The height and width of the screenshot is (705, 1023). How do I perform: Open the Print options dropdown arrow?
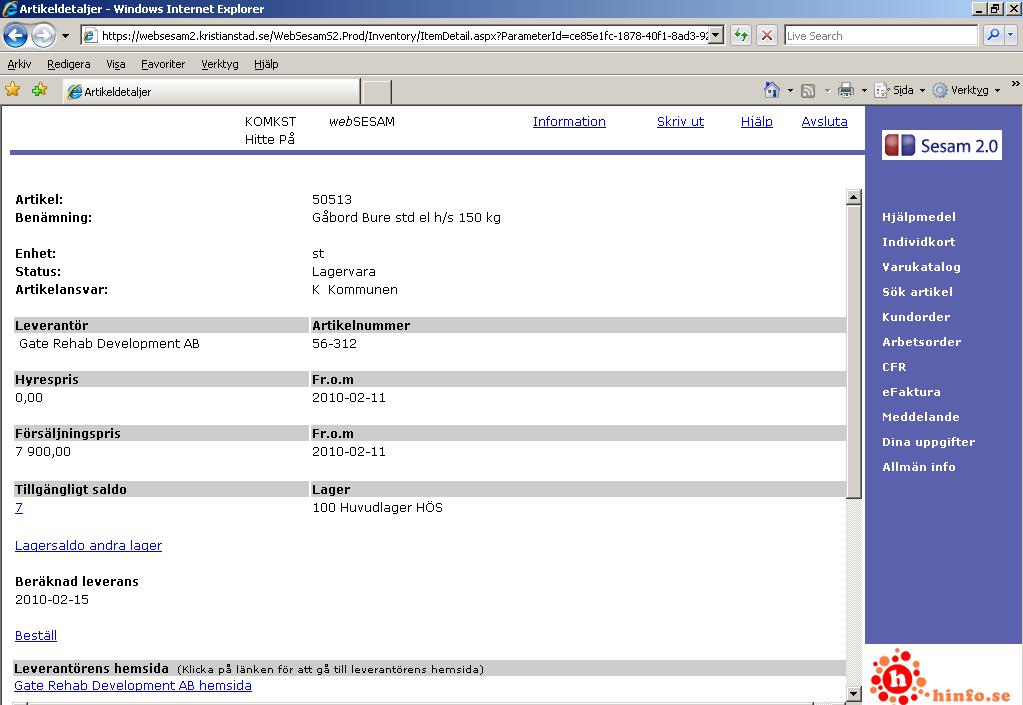coord(864,91)
